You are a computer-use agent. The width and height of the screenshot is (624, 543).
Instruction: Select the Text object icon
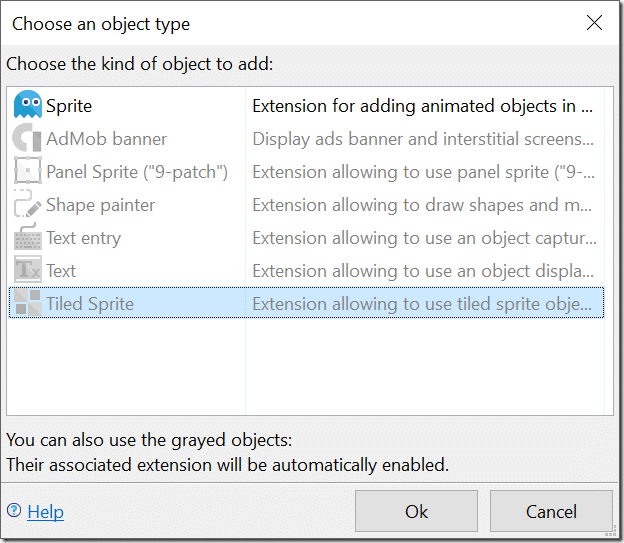point(27,270)
